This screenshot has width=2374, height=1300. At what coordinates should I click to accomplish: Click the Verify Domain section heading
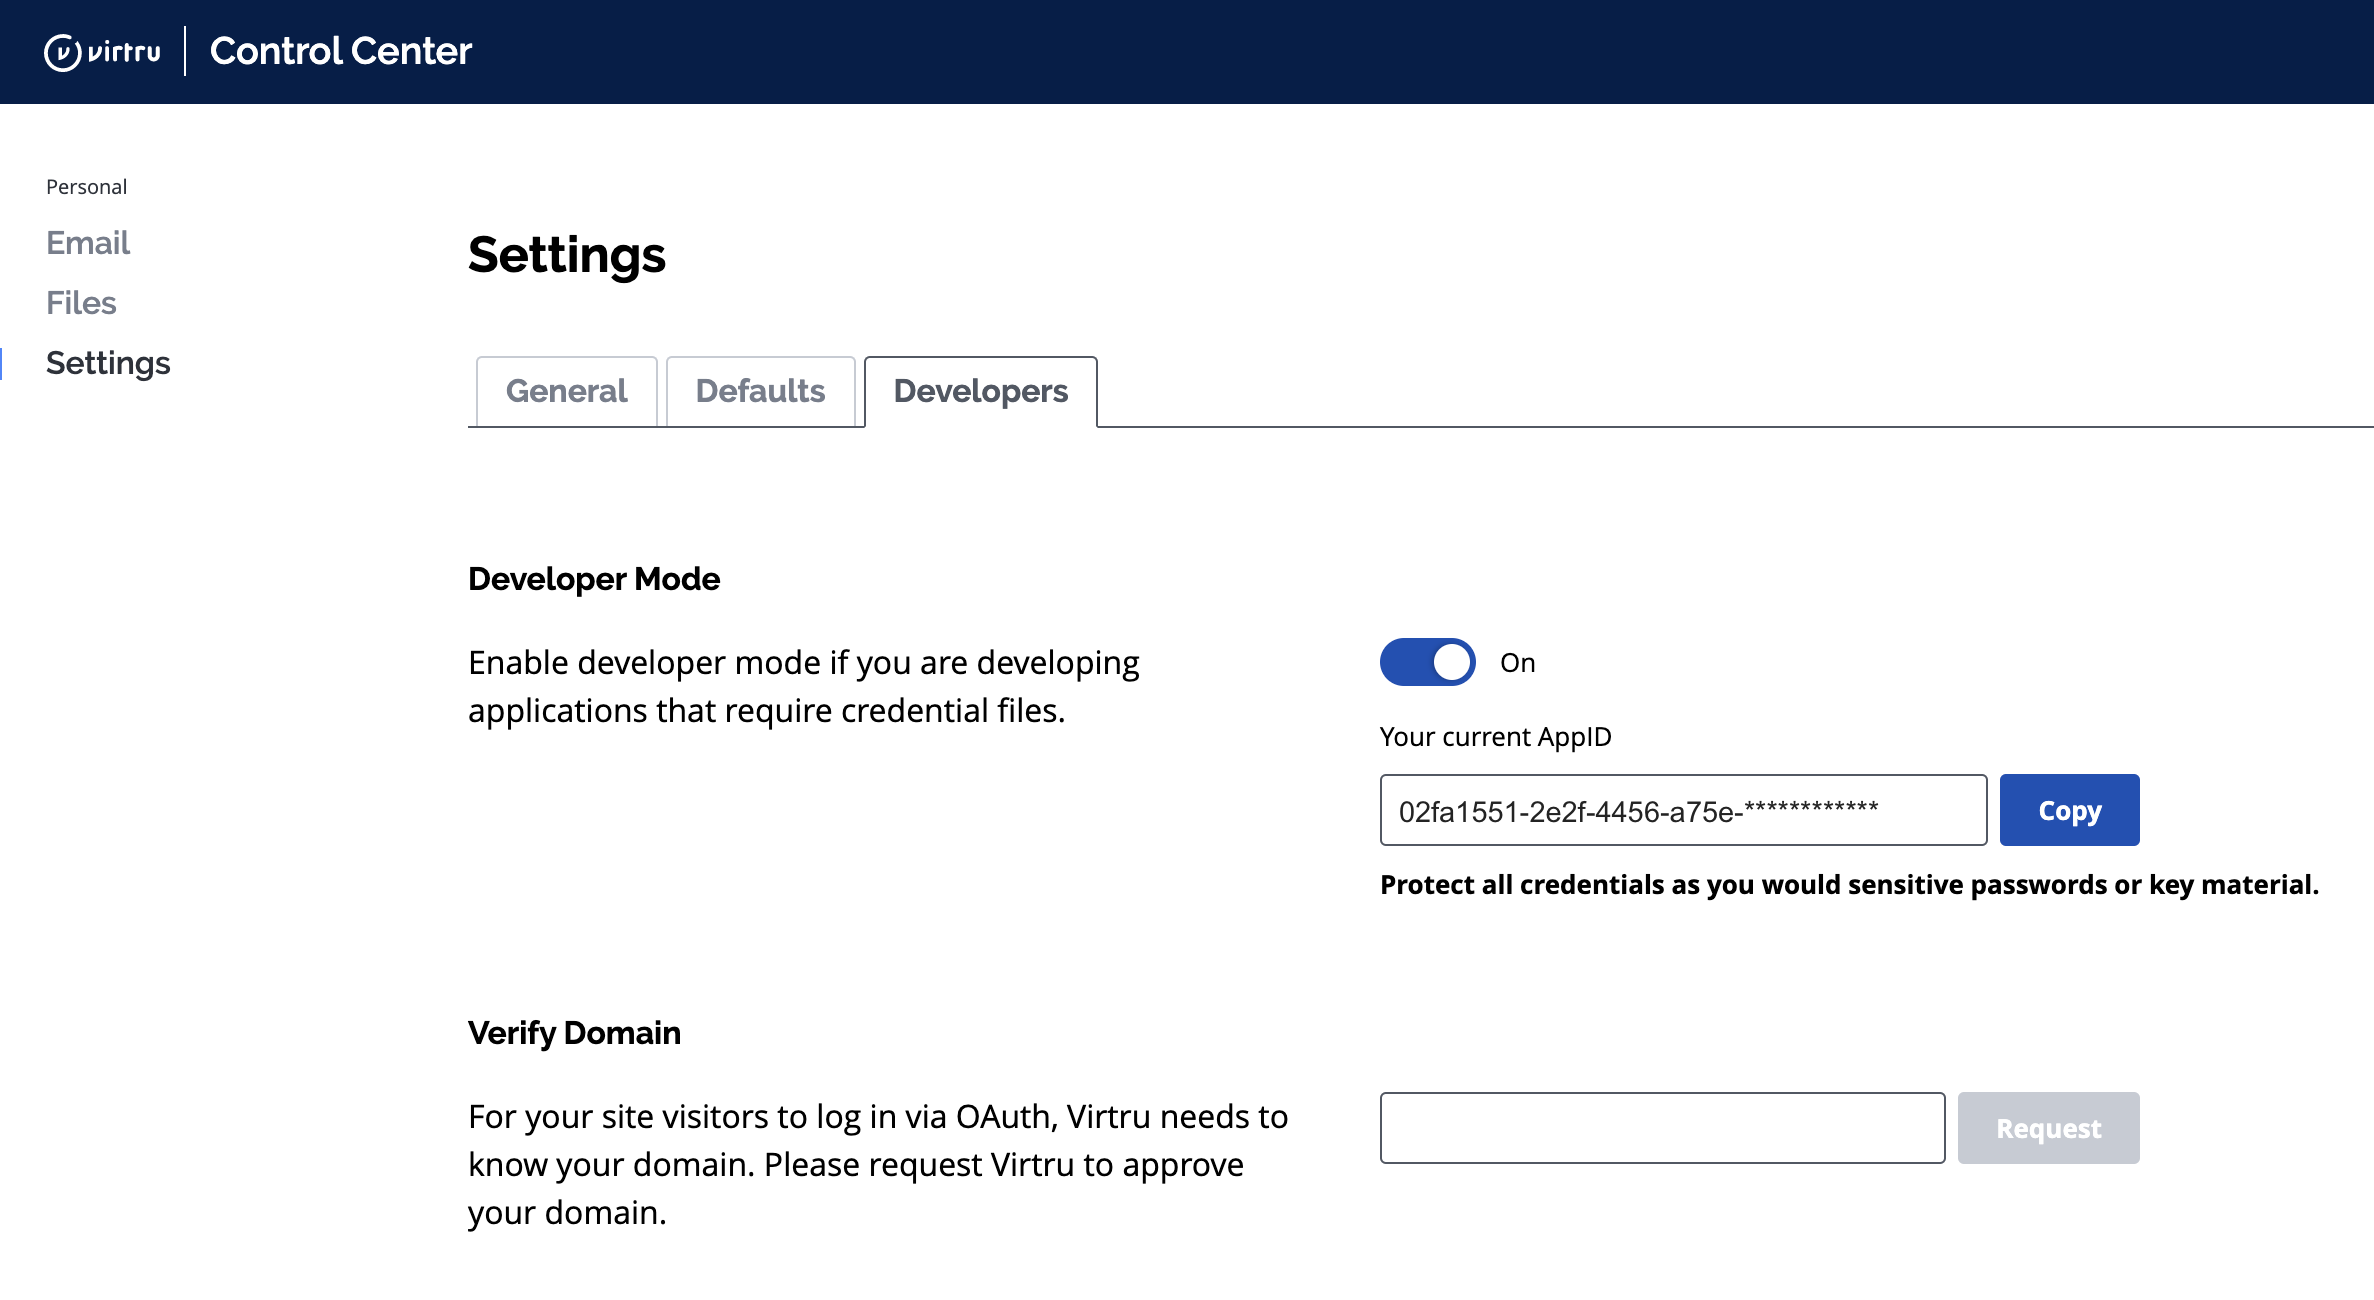(574, 1033)
